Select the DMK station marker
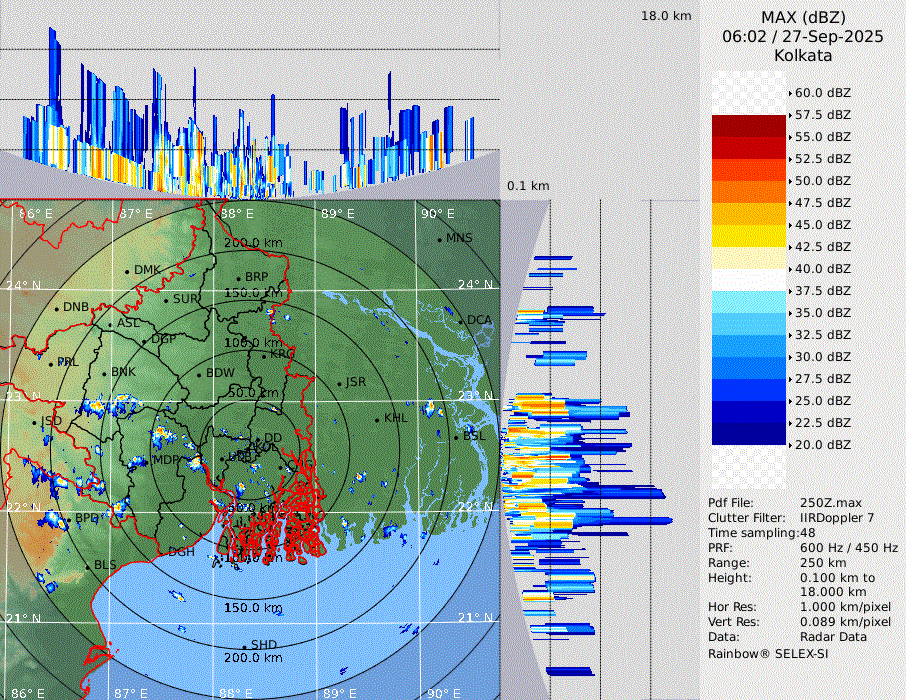906x700 pixels. (127, 271)
